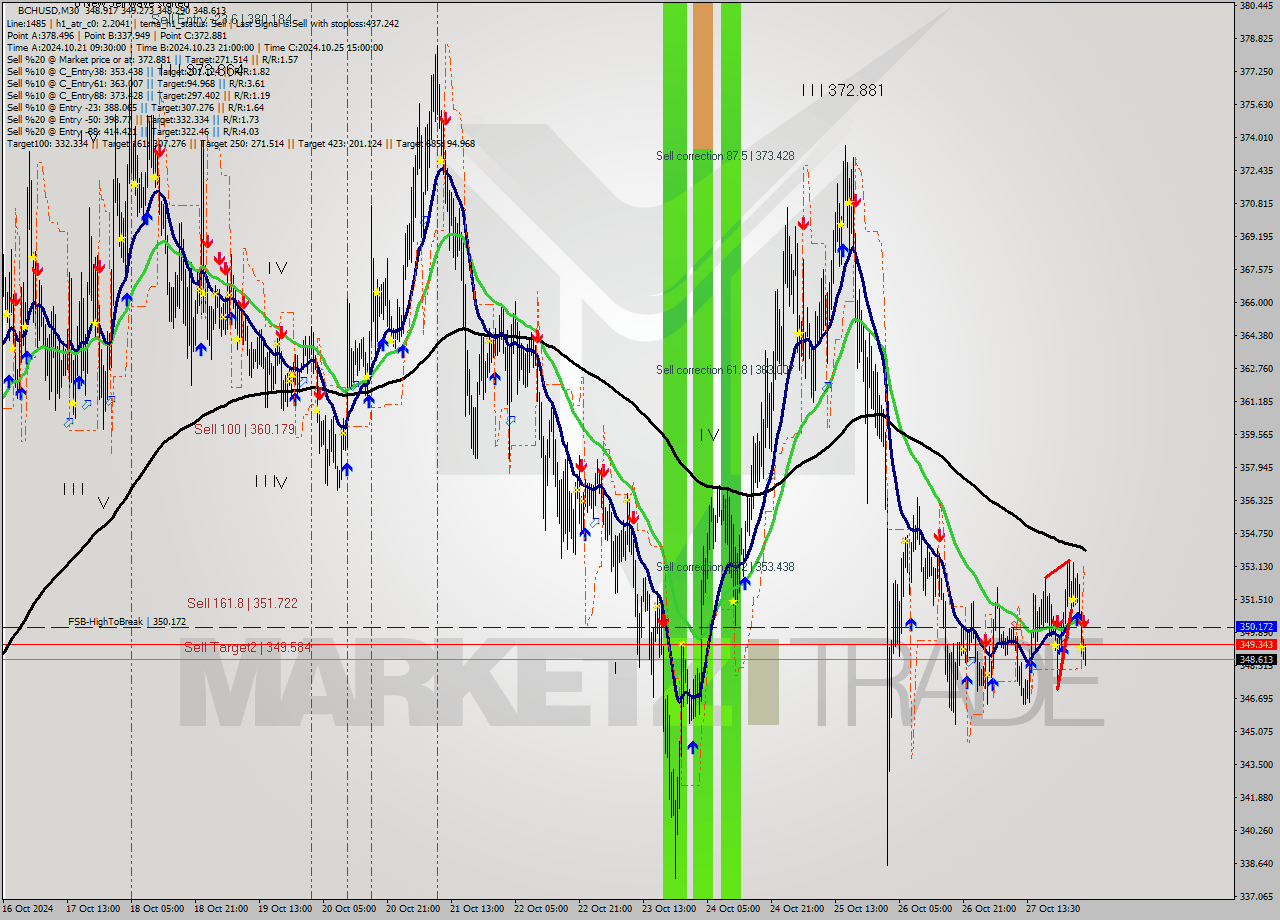Screen dimensions: 1280x920
Task: Click the 340.260 price axis value
Action: tap(1256, 830)
